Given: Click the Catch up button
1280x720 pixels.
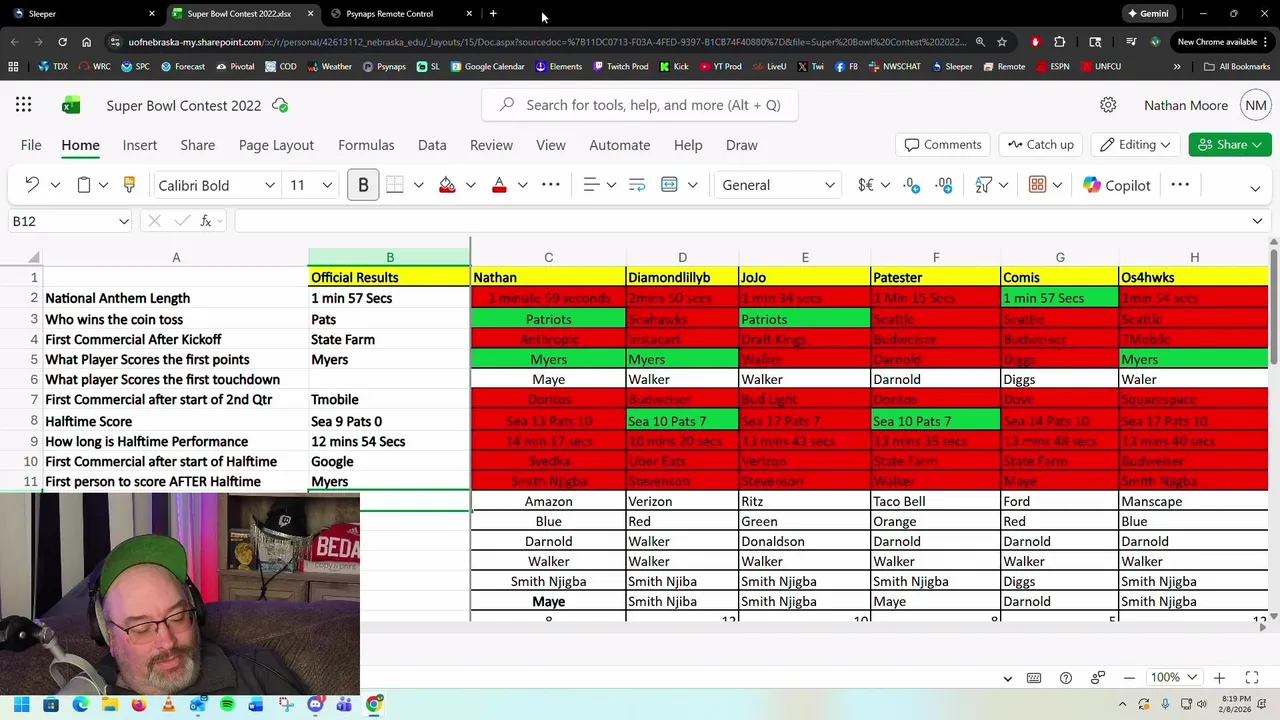Looking at the screenshot, I should [x=1041, y=145].
